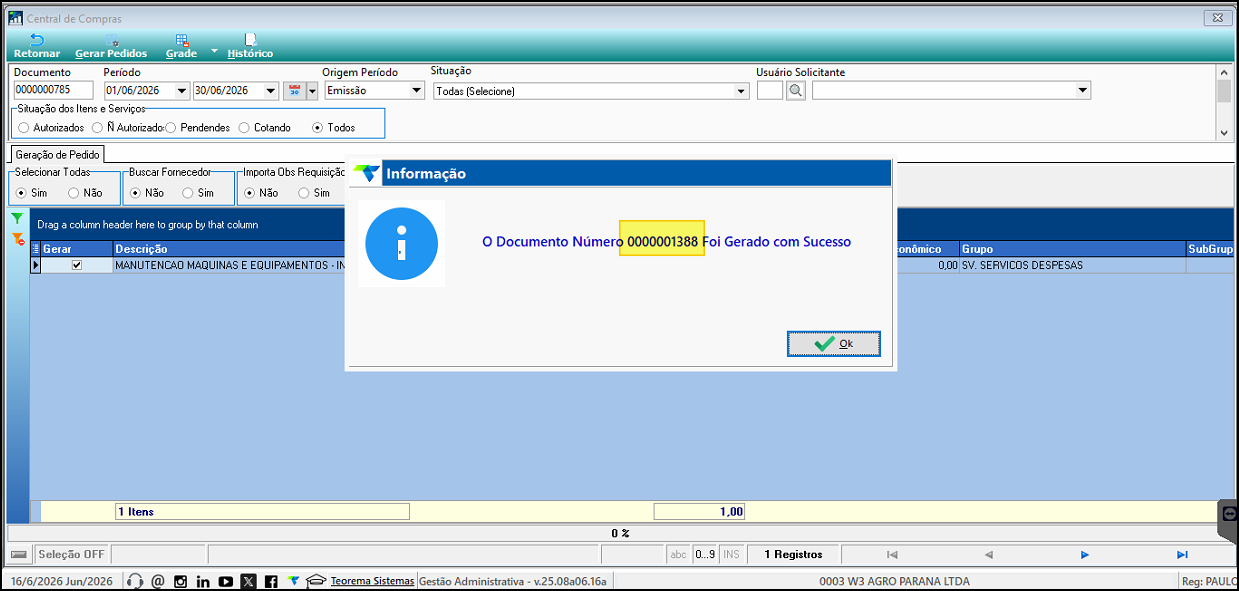The height and width of the screenshot is (591, 1239).
Task: Open the Usuário Solicitante name dropdown
Action: 1083,91
